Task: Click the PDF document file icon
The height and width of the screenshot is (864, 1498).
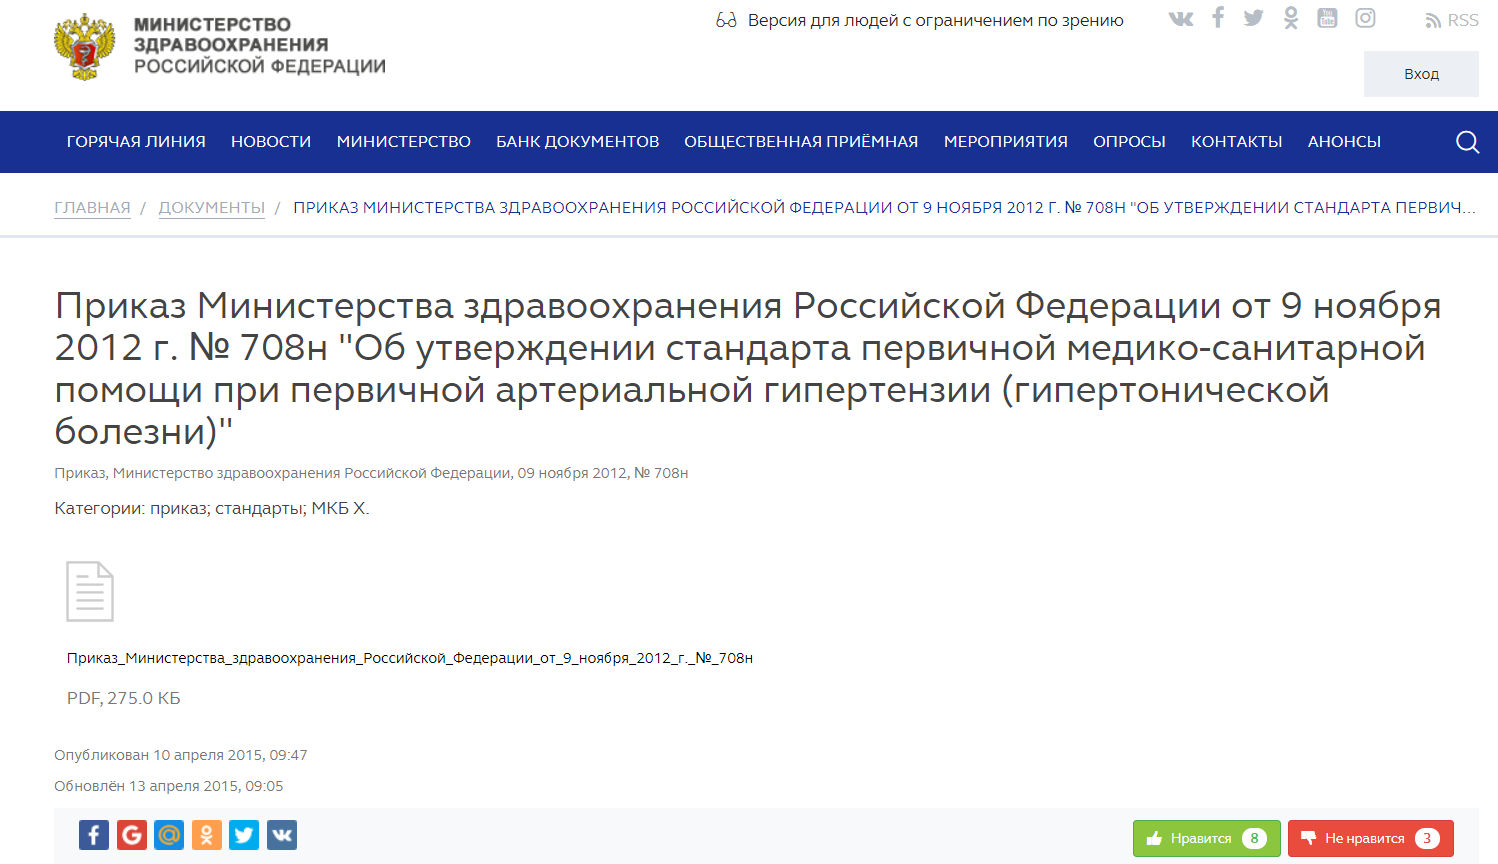Action: point(90,591)
